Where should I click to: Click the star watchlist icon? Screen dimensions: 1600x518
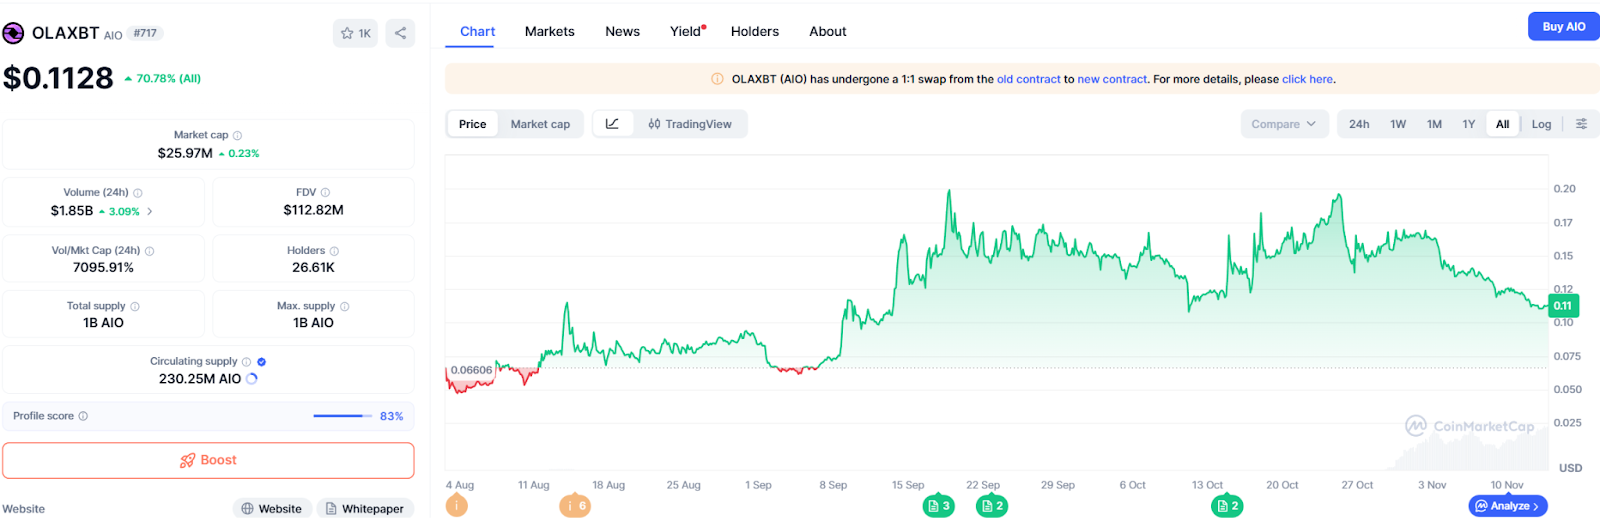[348, 33]
